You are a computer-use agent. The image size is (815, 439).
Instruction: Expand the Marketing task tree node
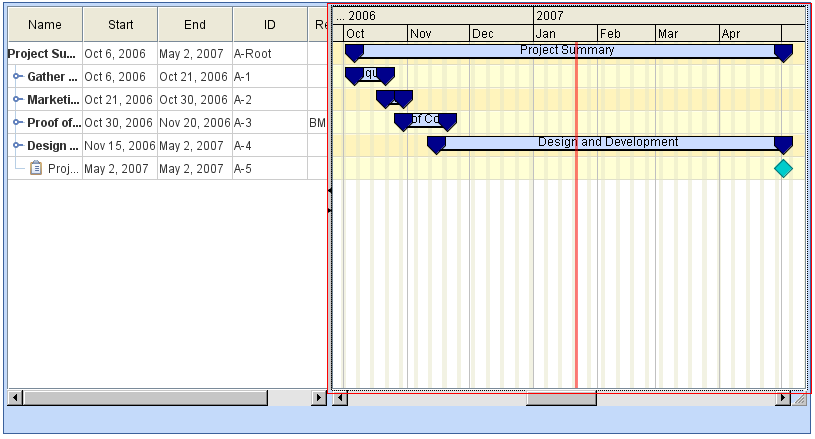(x=18, y=100)
